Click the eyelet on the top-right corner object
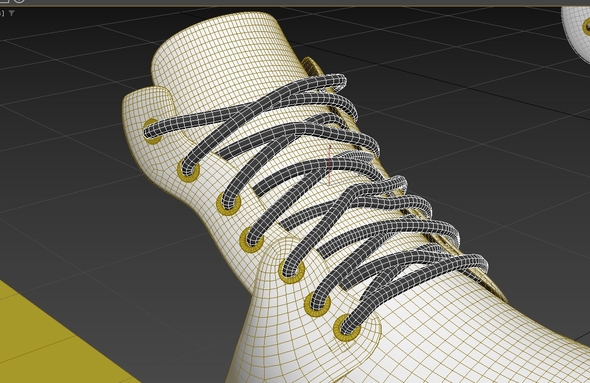Image resolution: width=590 pixels, height=383 pixels. click(586, 27)
